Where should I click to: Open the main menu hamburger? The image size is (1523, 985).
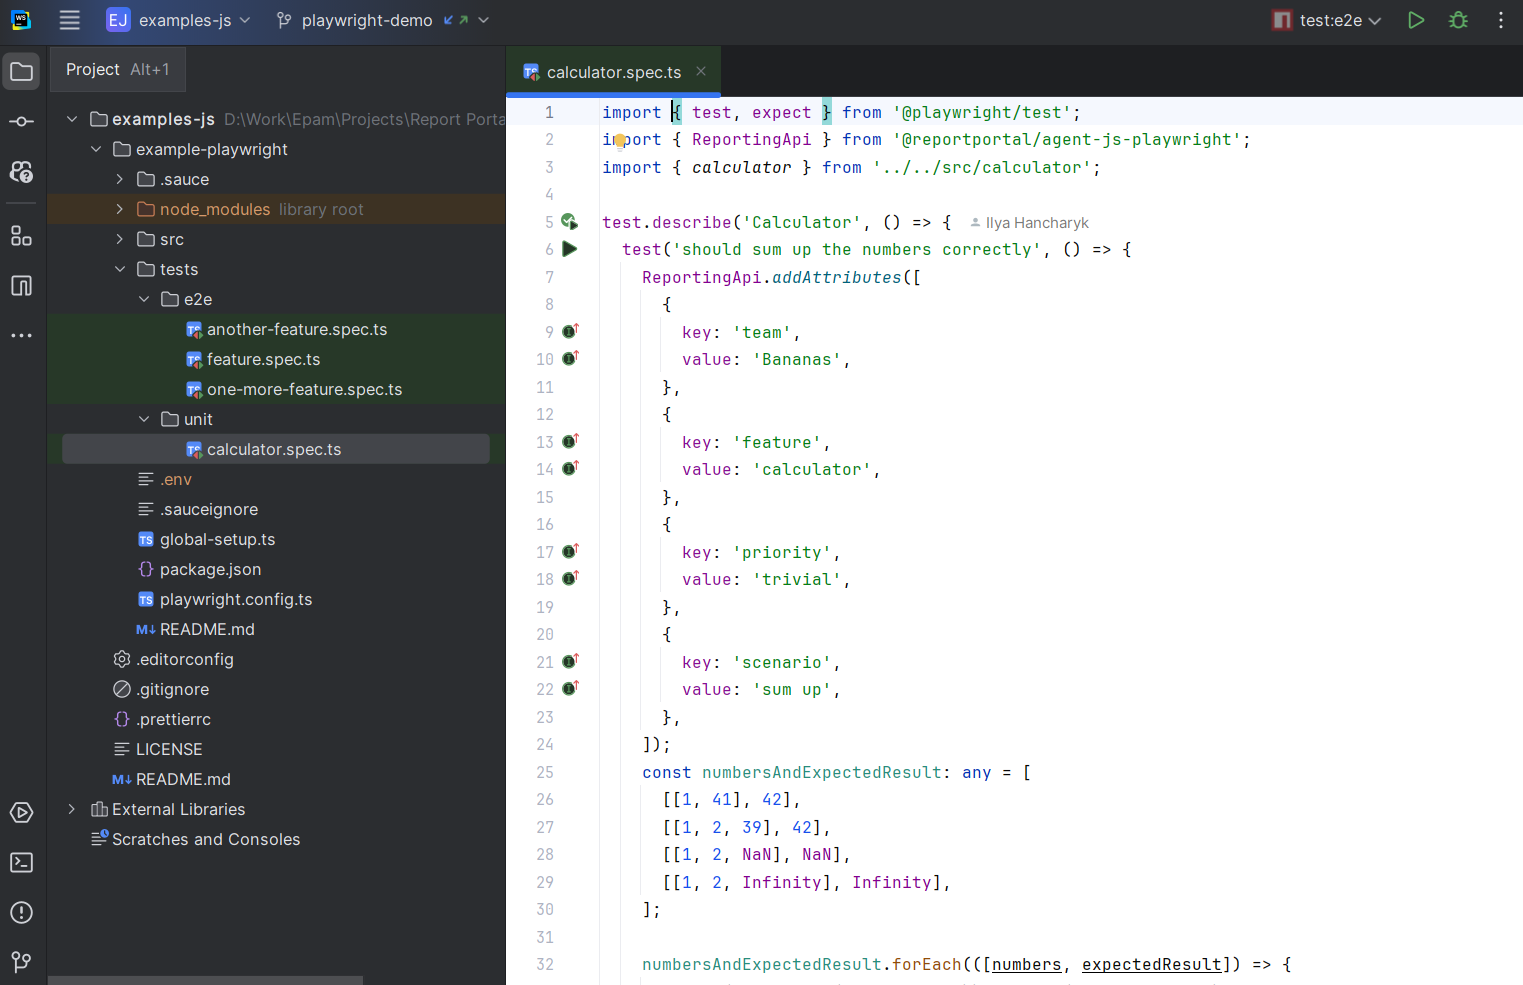[69, 20]
